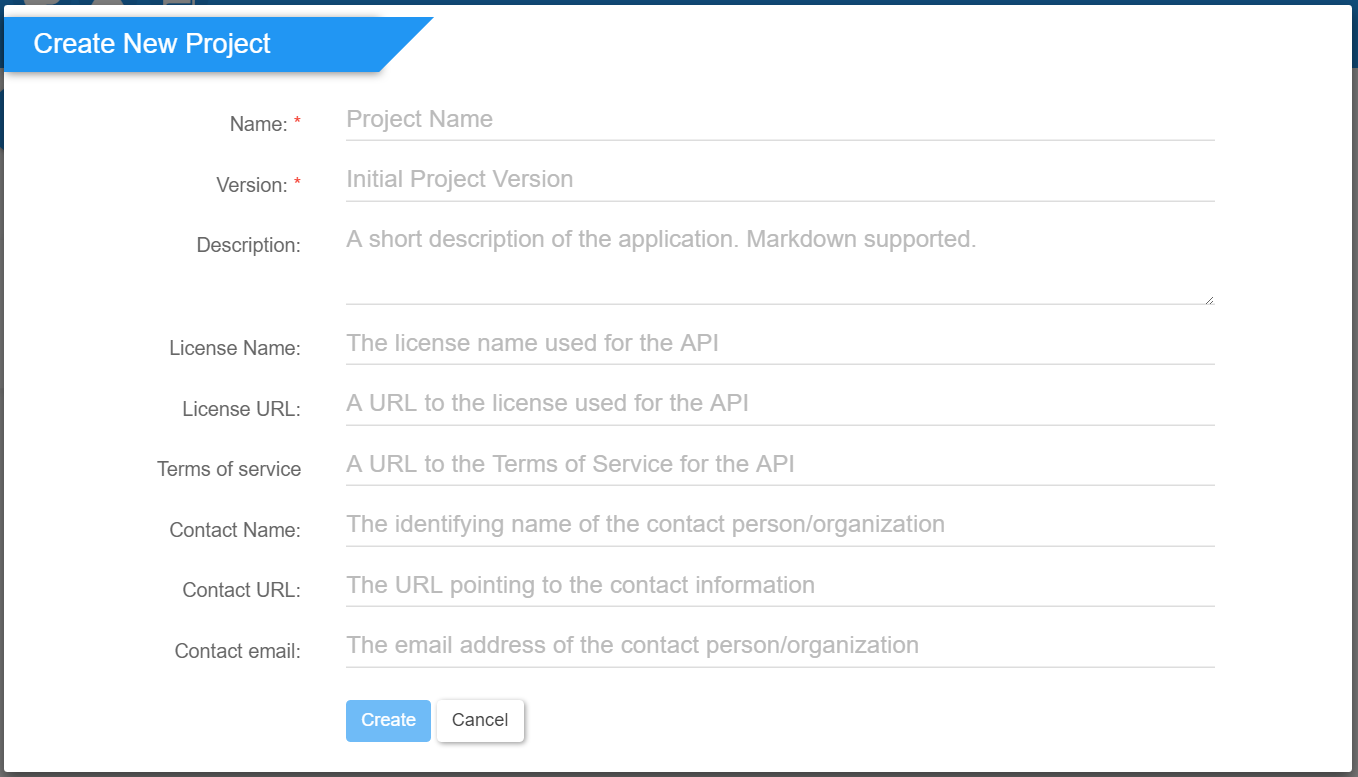Focus the Terms of Service URL field
Image resolution: width=1358 pixels, height=777 pixels.
pyautogui.click(x=780, y=465)
